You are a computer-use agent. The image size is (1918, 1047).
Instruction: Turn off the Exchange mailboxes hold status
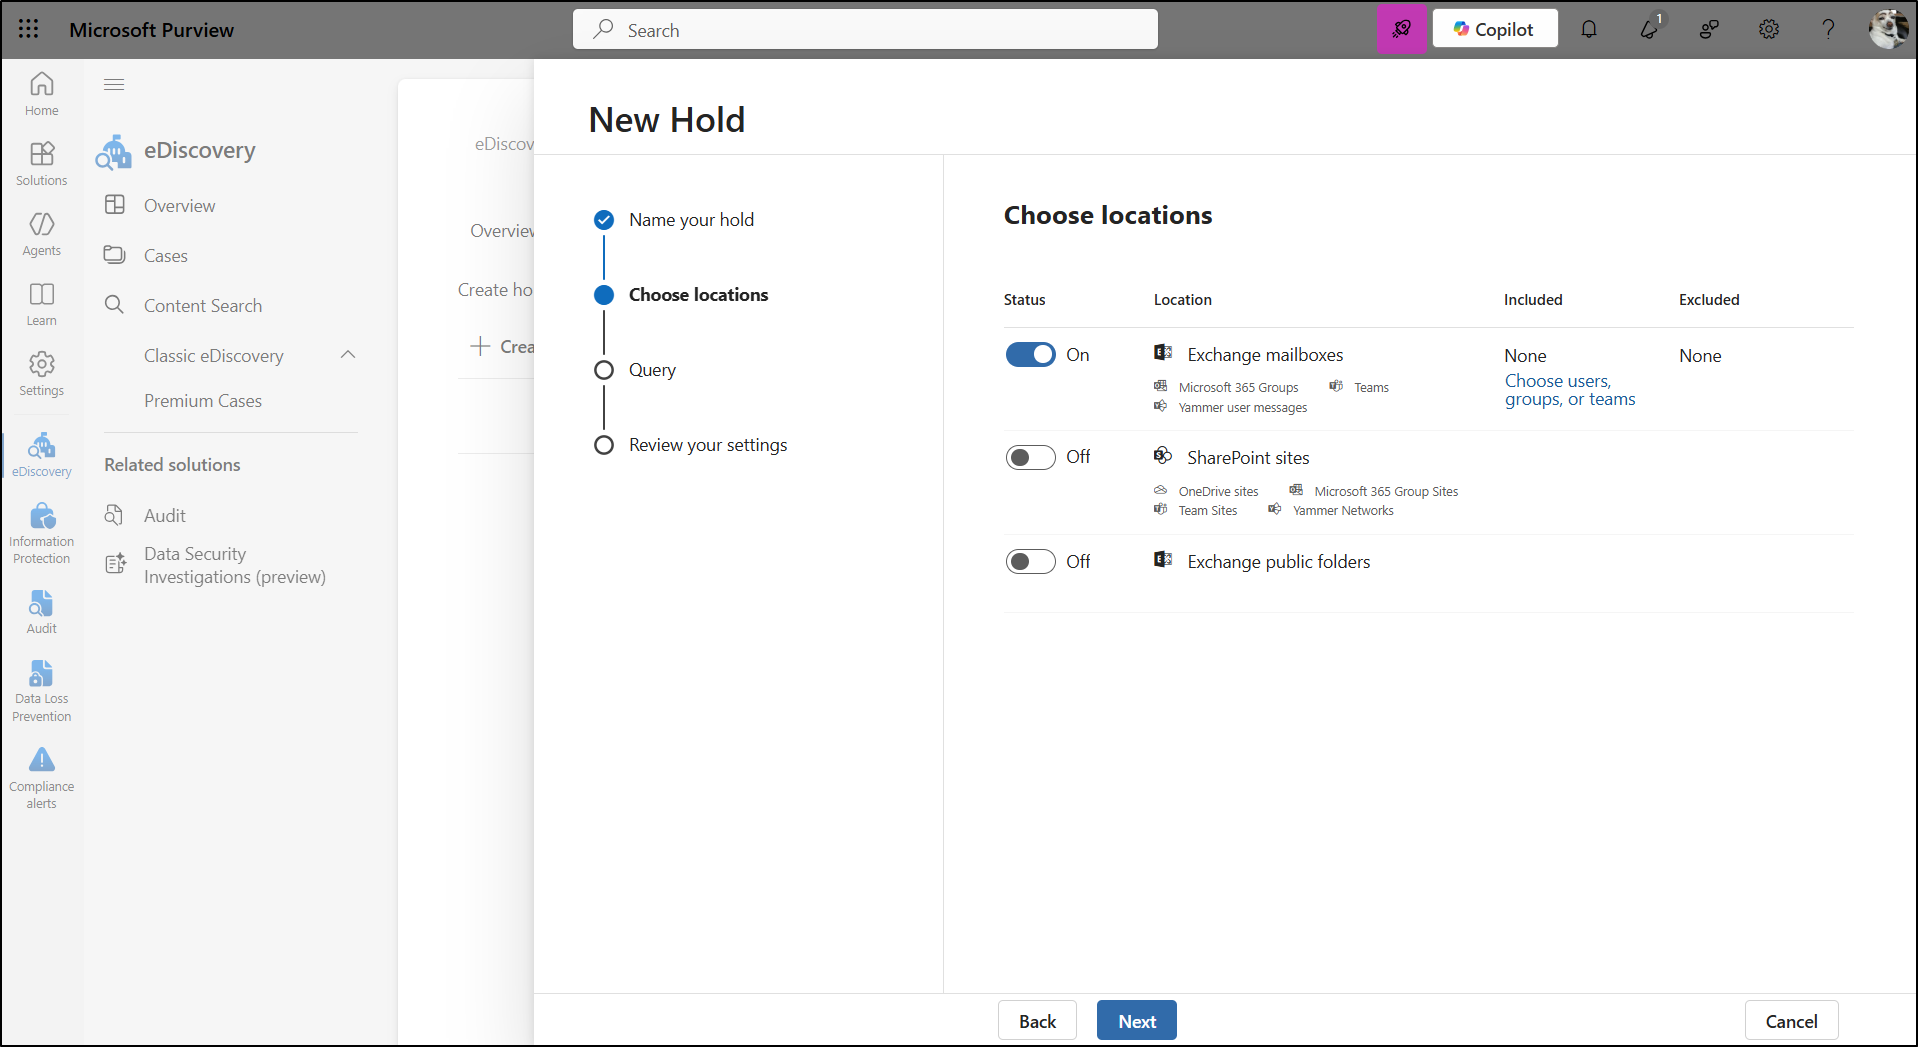1031,354
